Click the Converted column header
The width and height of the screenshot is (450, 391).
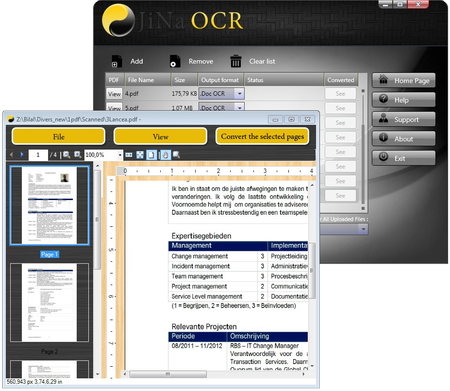(x=341, y=80)
